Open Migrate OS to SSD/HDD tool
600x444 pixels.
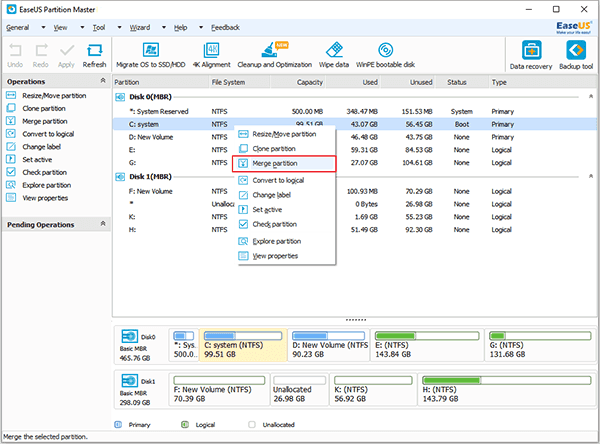coord(152,54)
